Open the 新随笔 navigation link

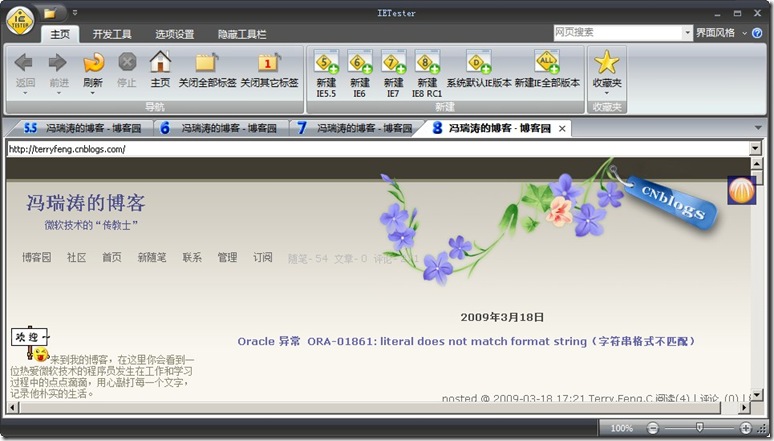[152, 257]
